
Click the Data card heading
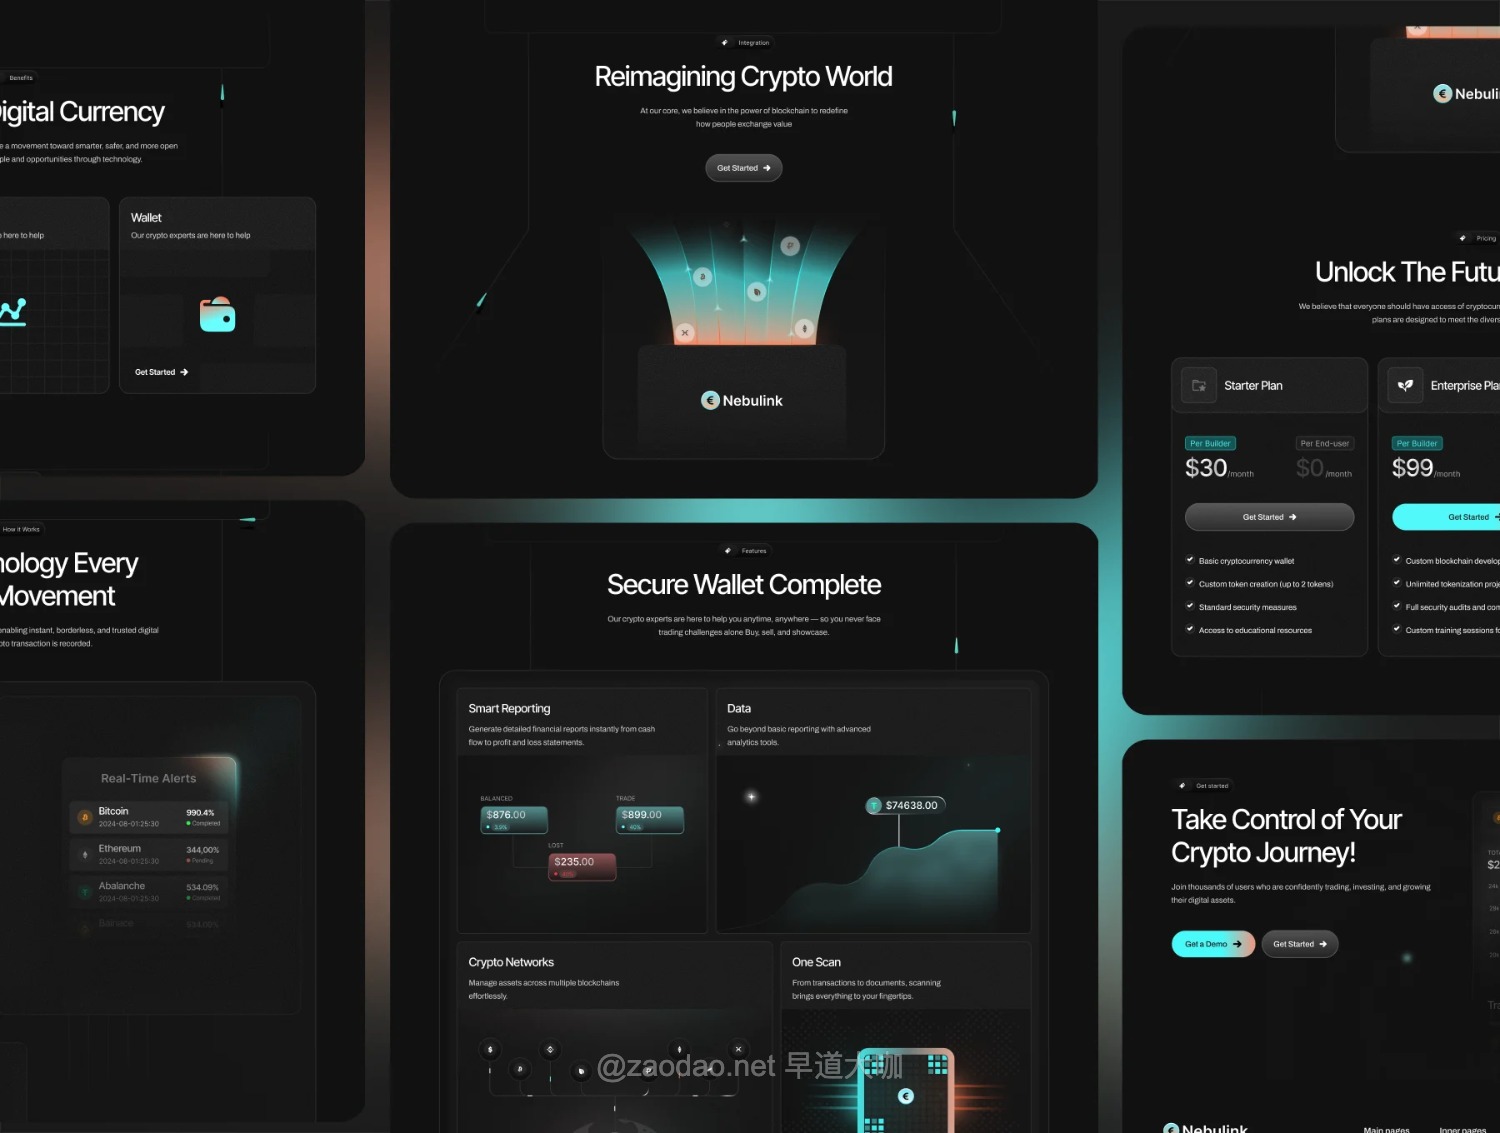coord(739,708)
